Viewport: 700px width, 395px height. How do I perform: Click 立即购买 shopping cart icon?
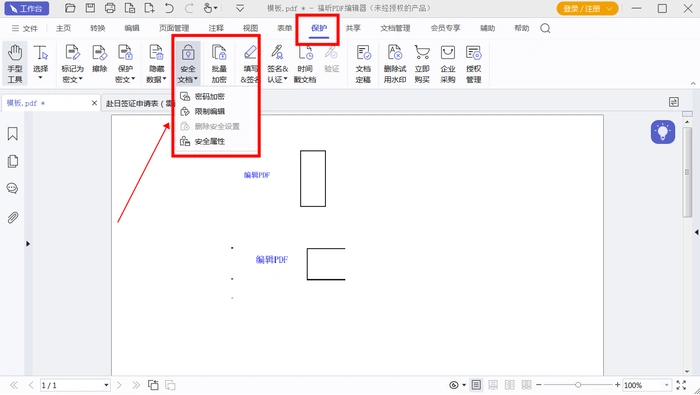click(x=422, y=63)
